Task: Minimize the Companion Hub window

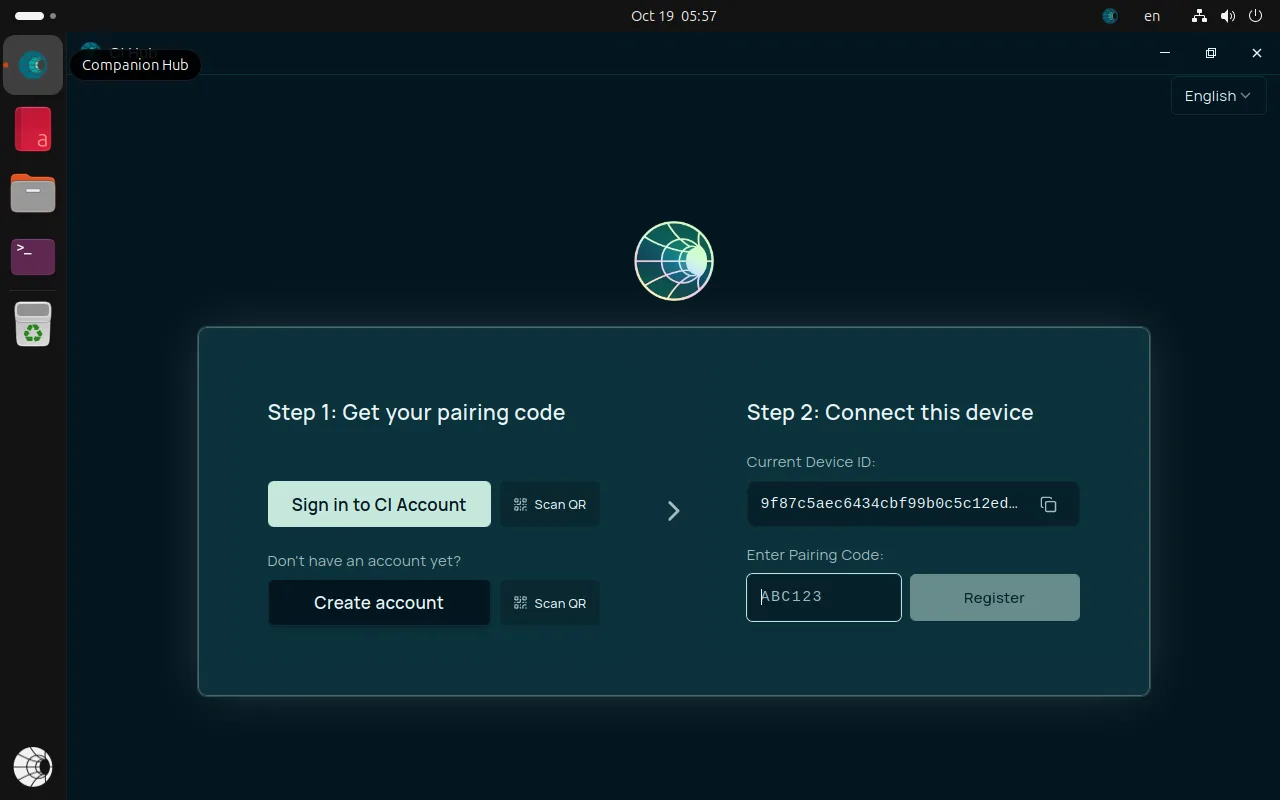Action: 1165,53
